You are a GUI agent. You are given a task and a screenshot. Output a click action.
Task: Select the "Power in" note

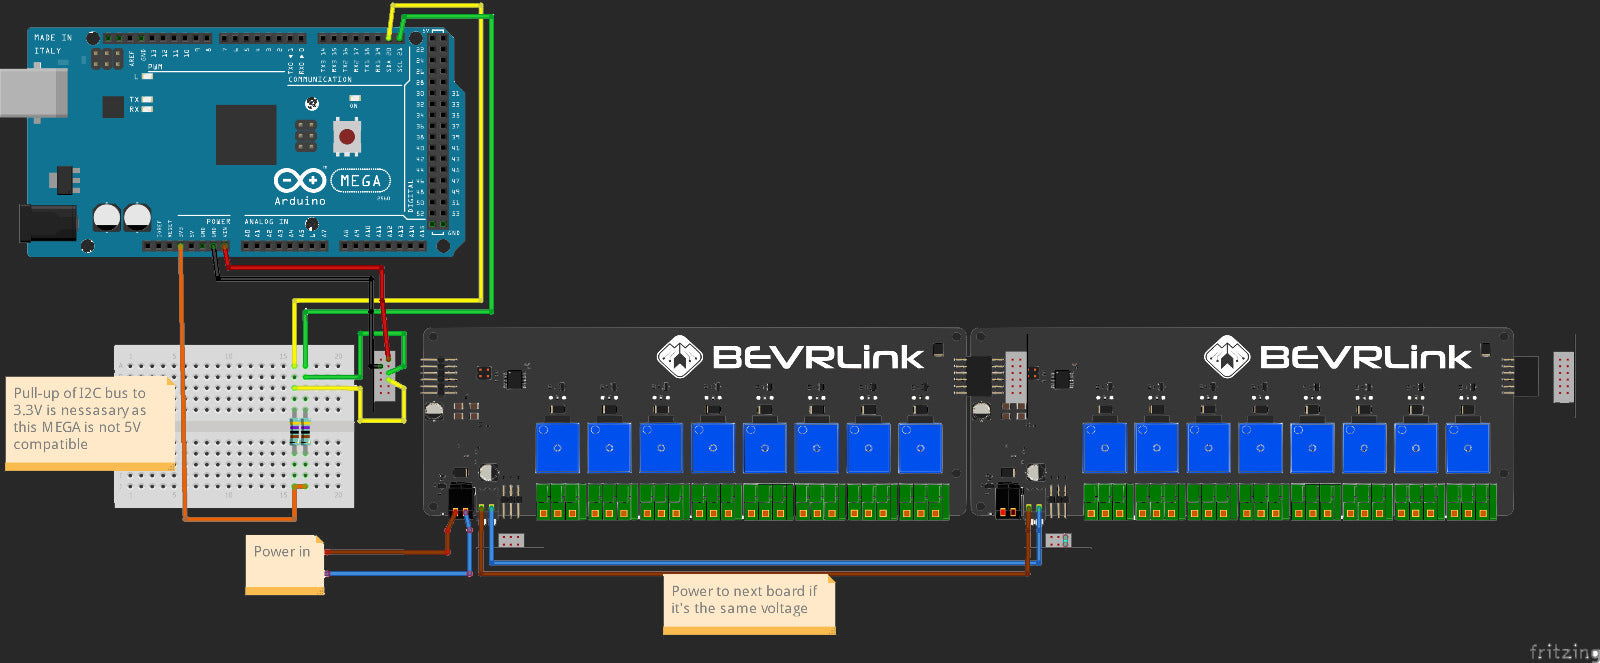coord(284,563)
